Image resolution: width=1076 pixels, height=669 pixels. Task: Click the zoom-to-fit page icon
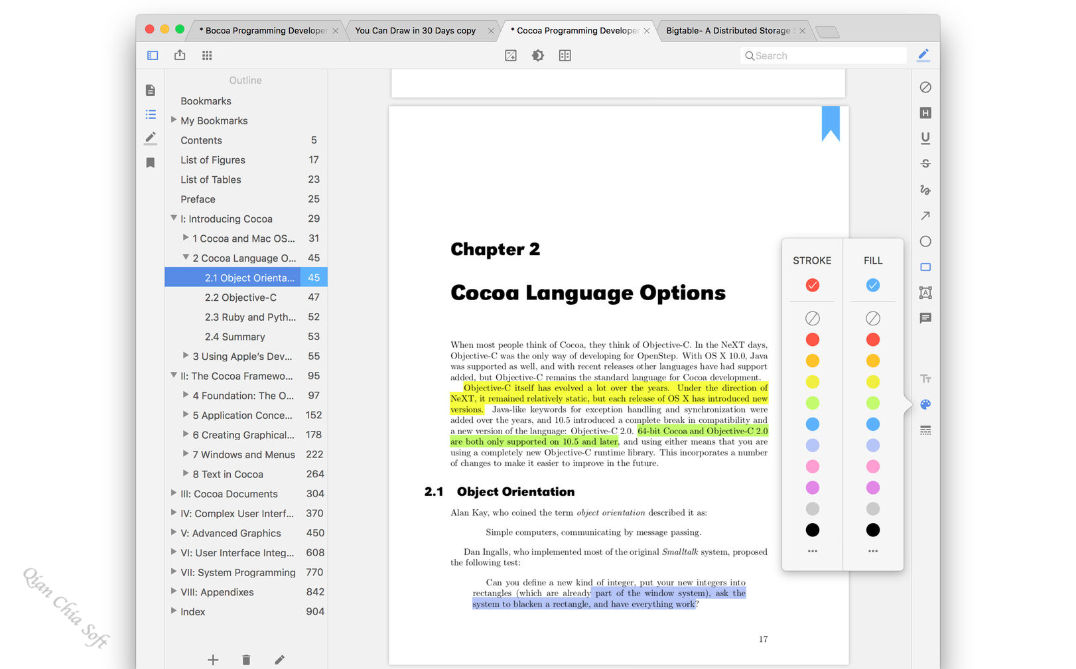pos(511,56)
